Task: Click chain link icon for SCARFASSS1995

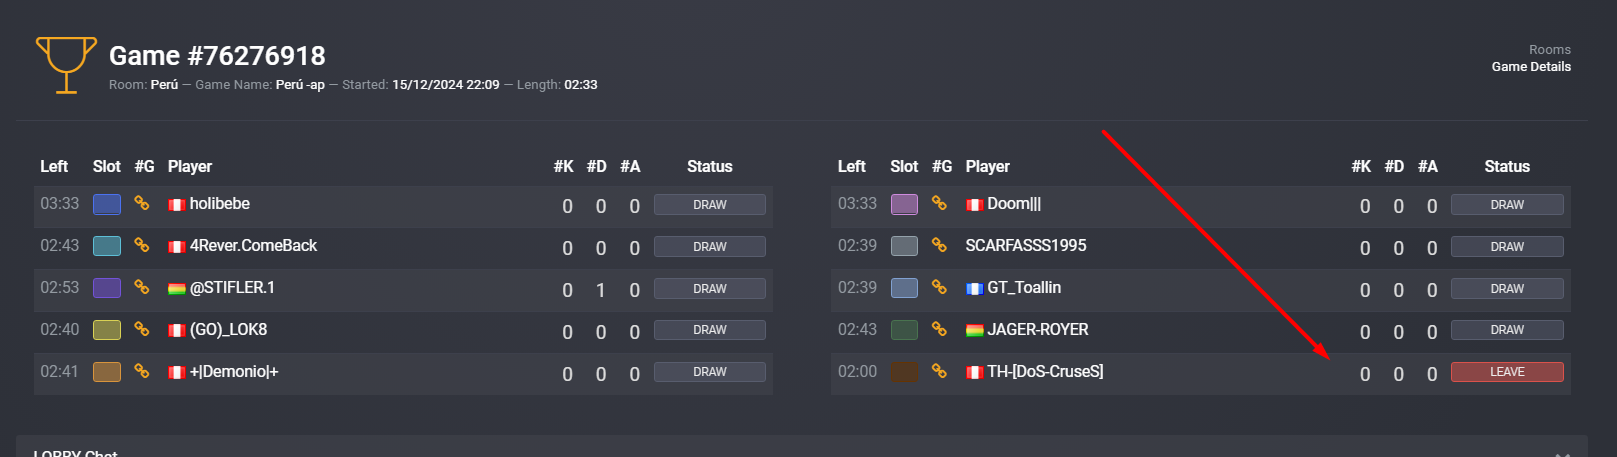Action: pos(939,246)
